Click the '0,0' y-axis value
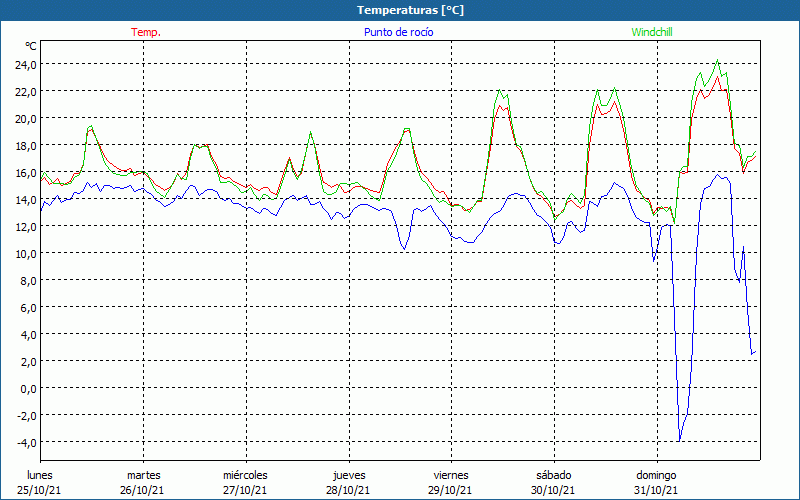 coord(28,388)
